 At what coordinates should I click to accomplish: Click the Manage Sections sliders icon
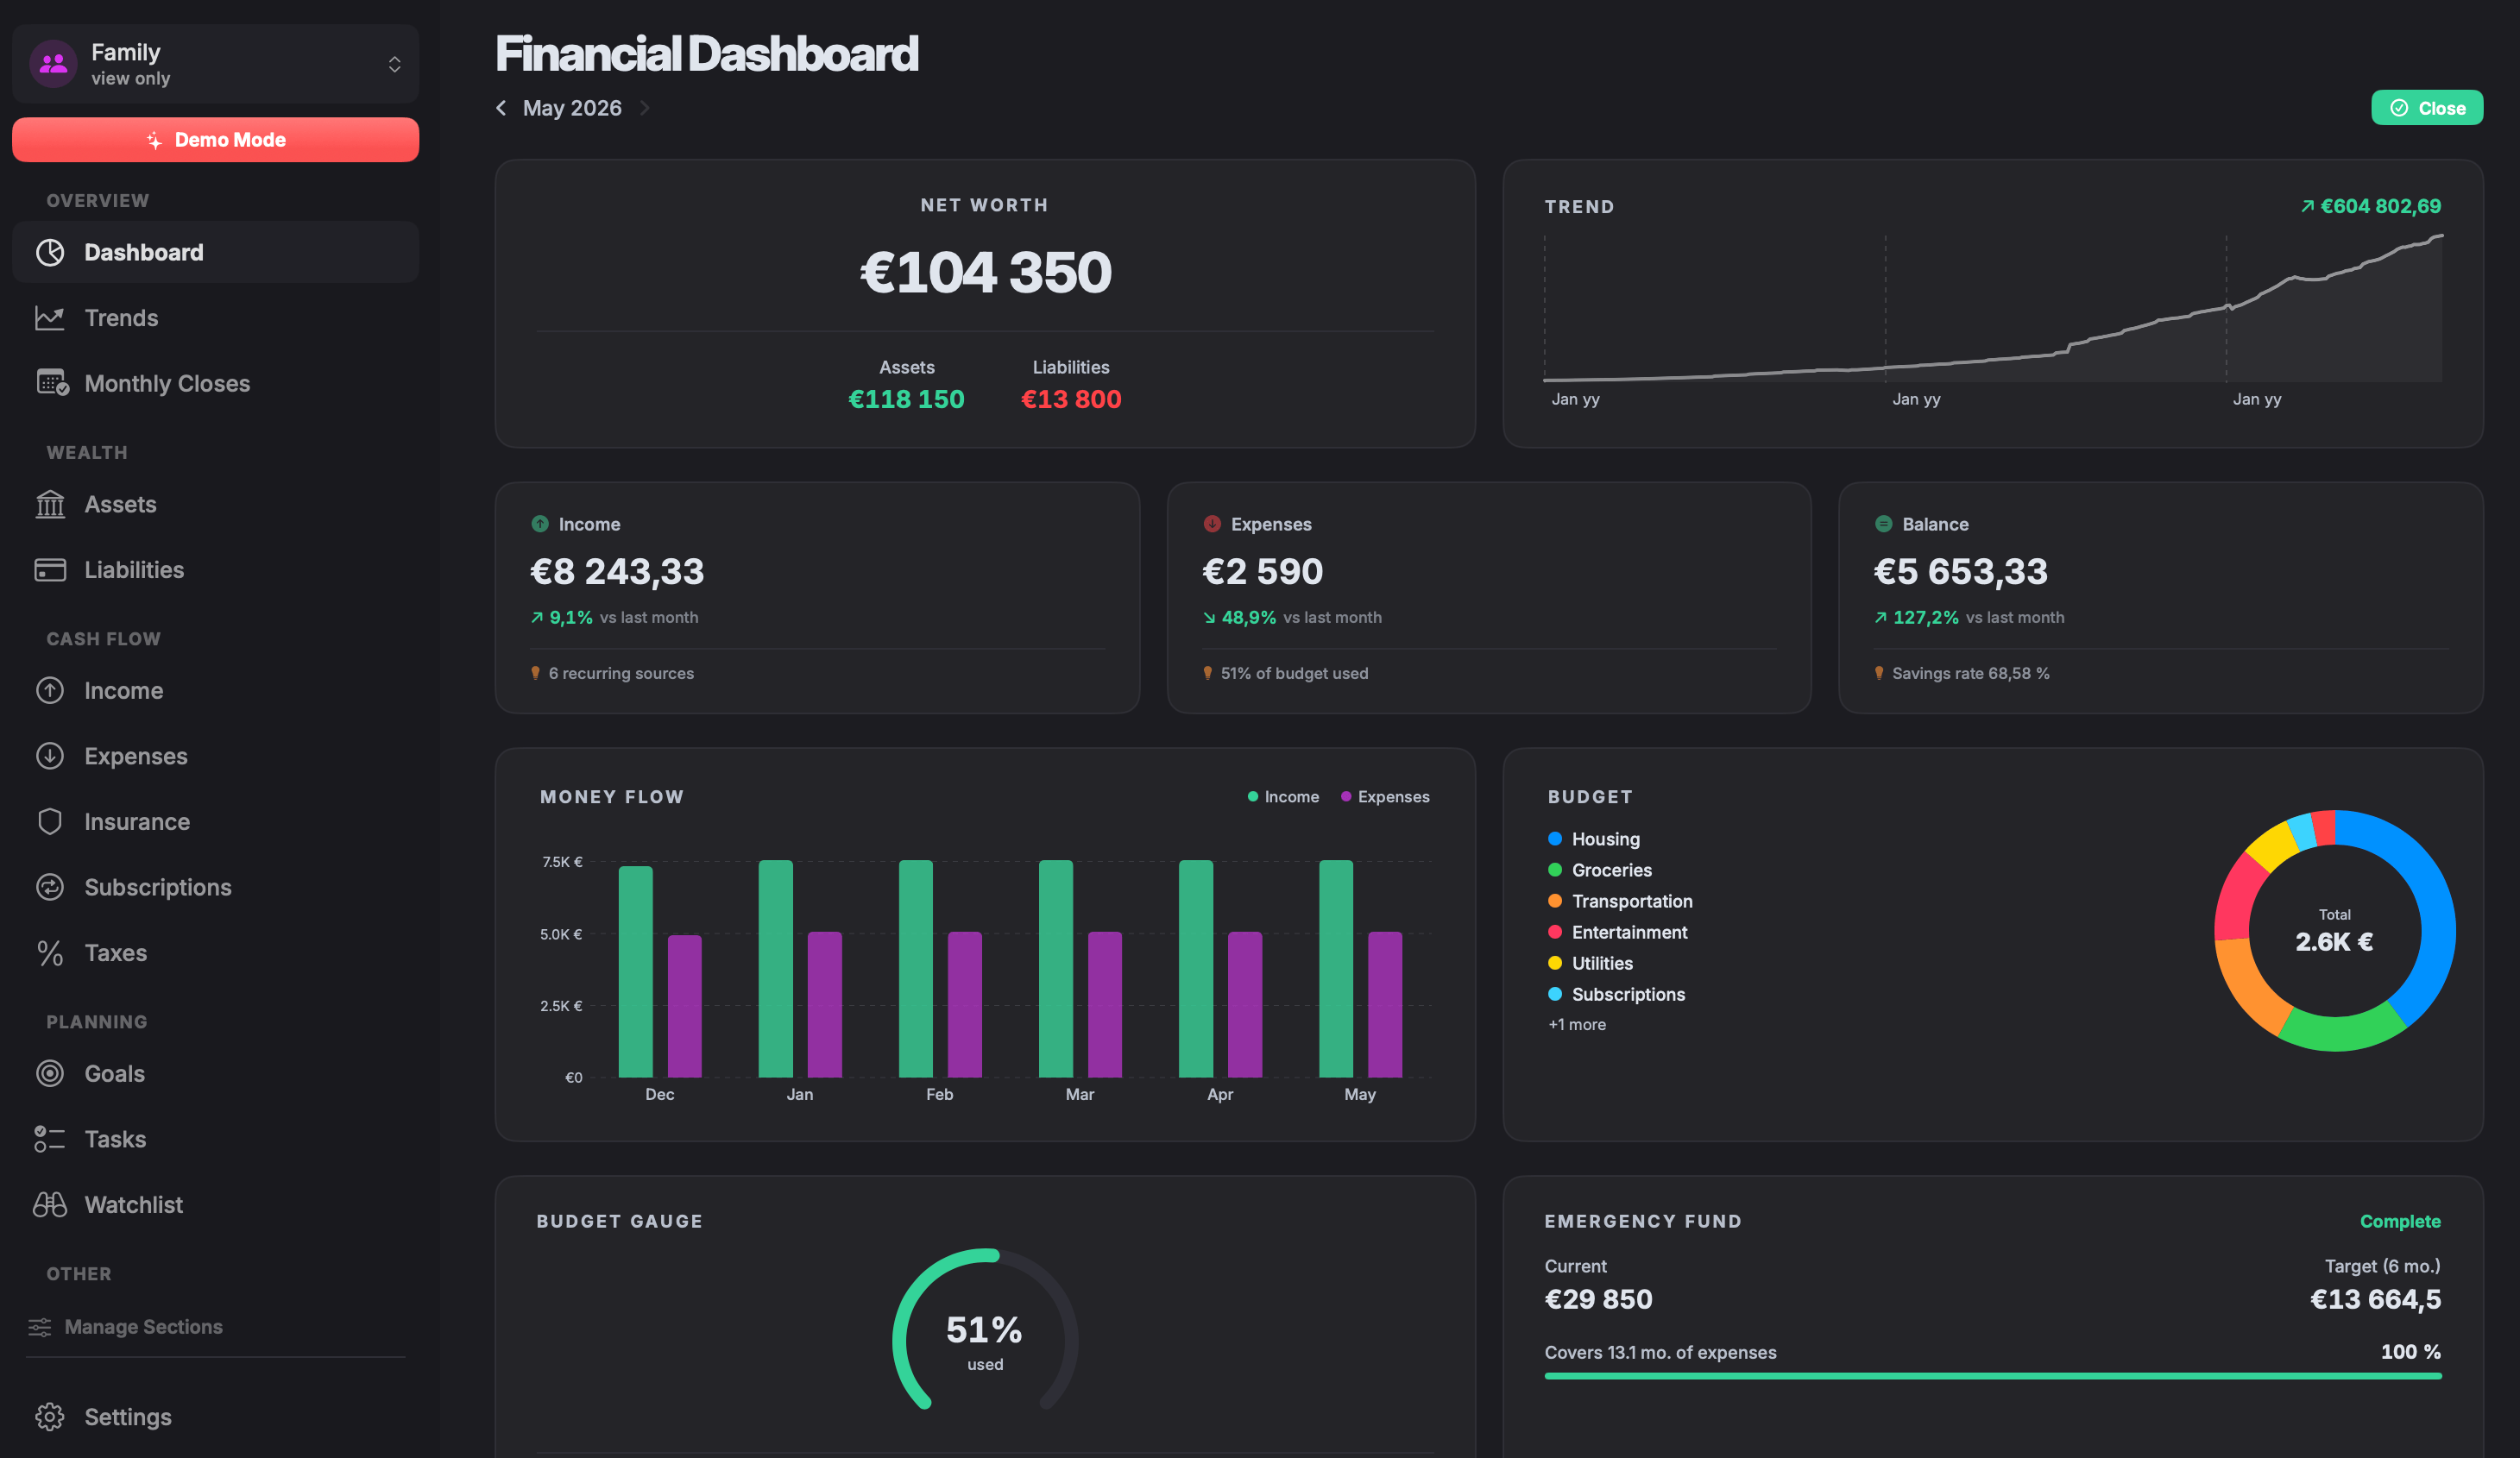pyautogui.click(x=40, y=1327)
